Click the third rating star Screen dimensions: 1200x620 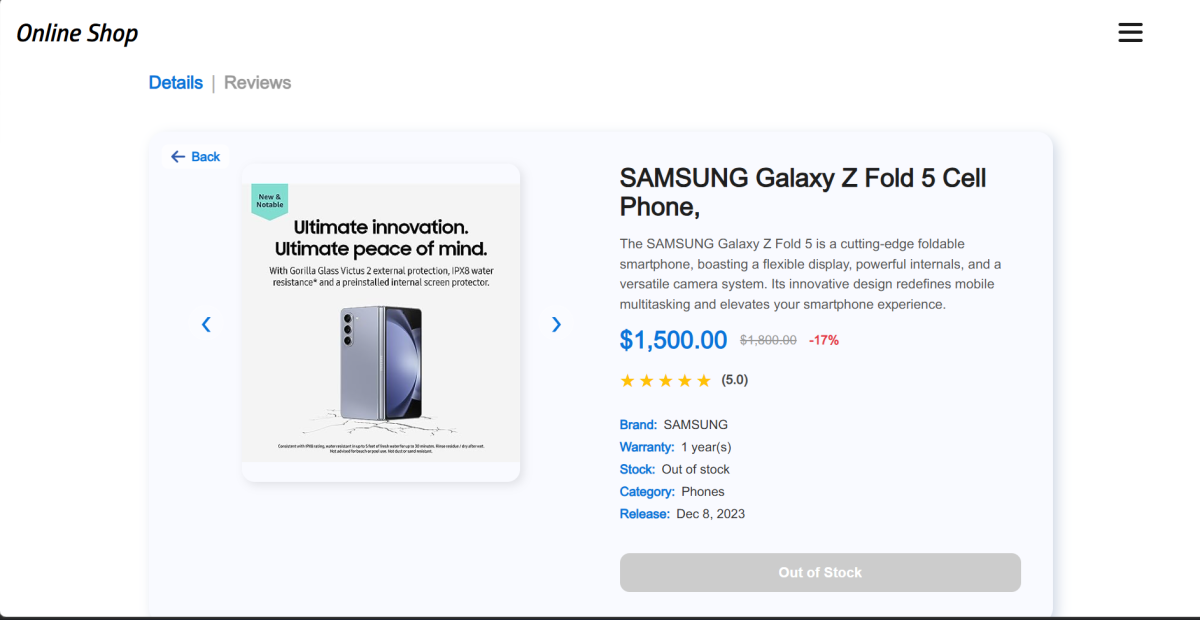(666, 381)
